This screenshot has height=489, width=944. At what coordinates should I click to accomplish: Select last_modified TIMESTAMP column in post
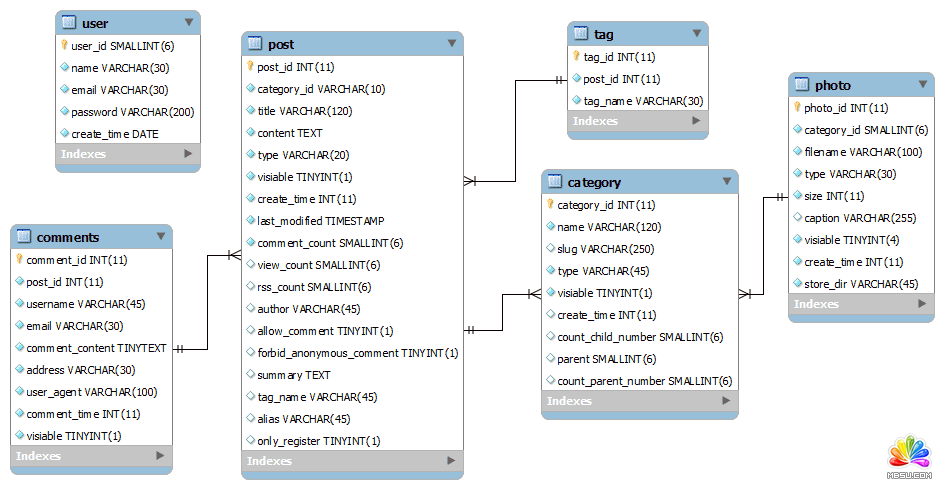320,221
